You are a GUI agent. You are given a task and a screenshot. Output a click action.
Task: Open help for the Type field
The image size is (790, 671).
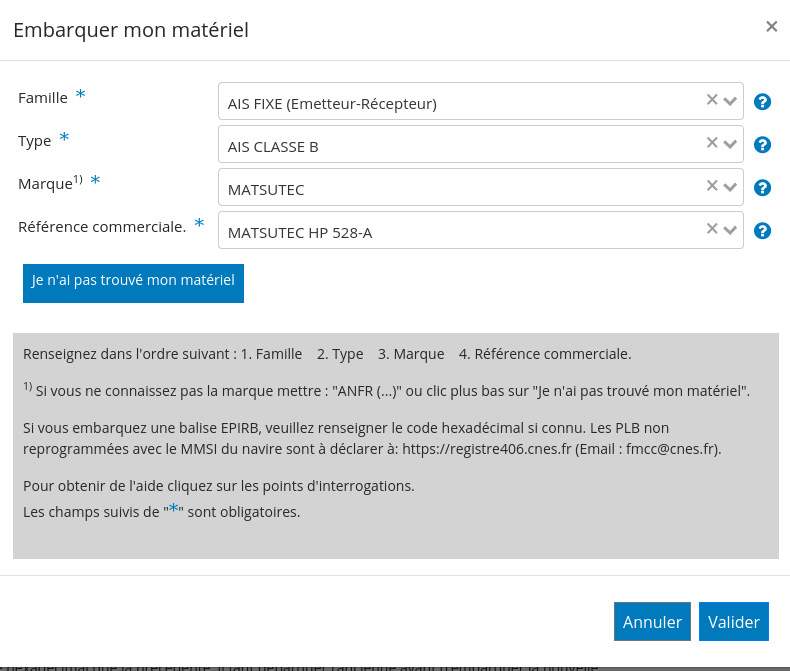[762, 145]
